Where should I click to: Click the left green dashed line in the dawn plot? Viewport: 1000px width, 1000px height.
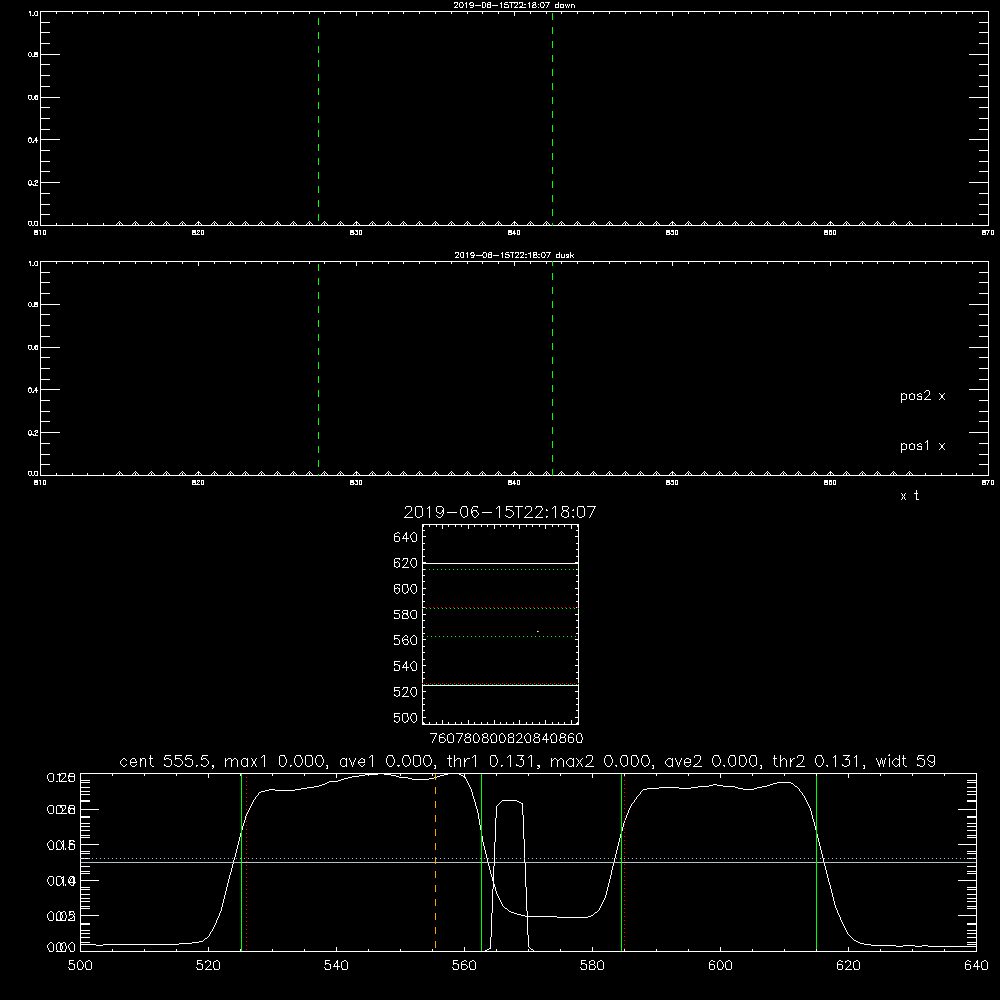[318, 118]
